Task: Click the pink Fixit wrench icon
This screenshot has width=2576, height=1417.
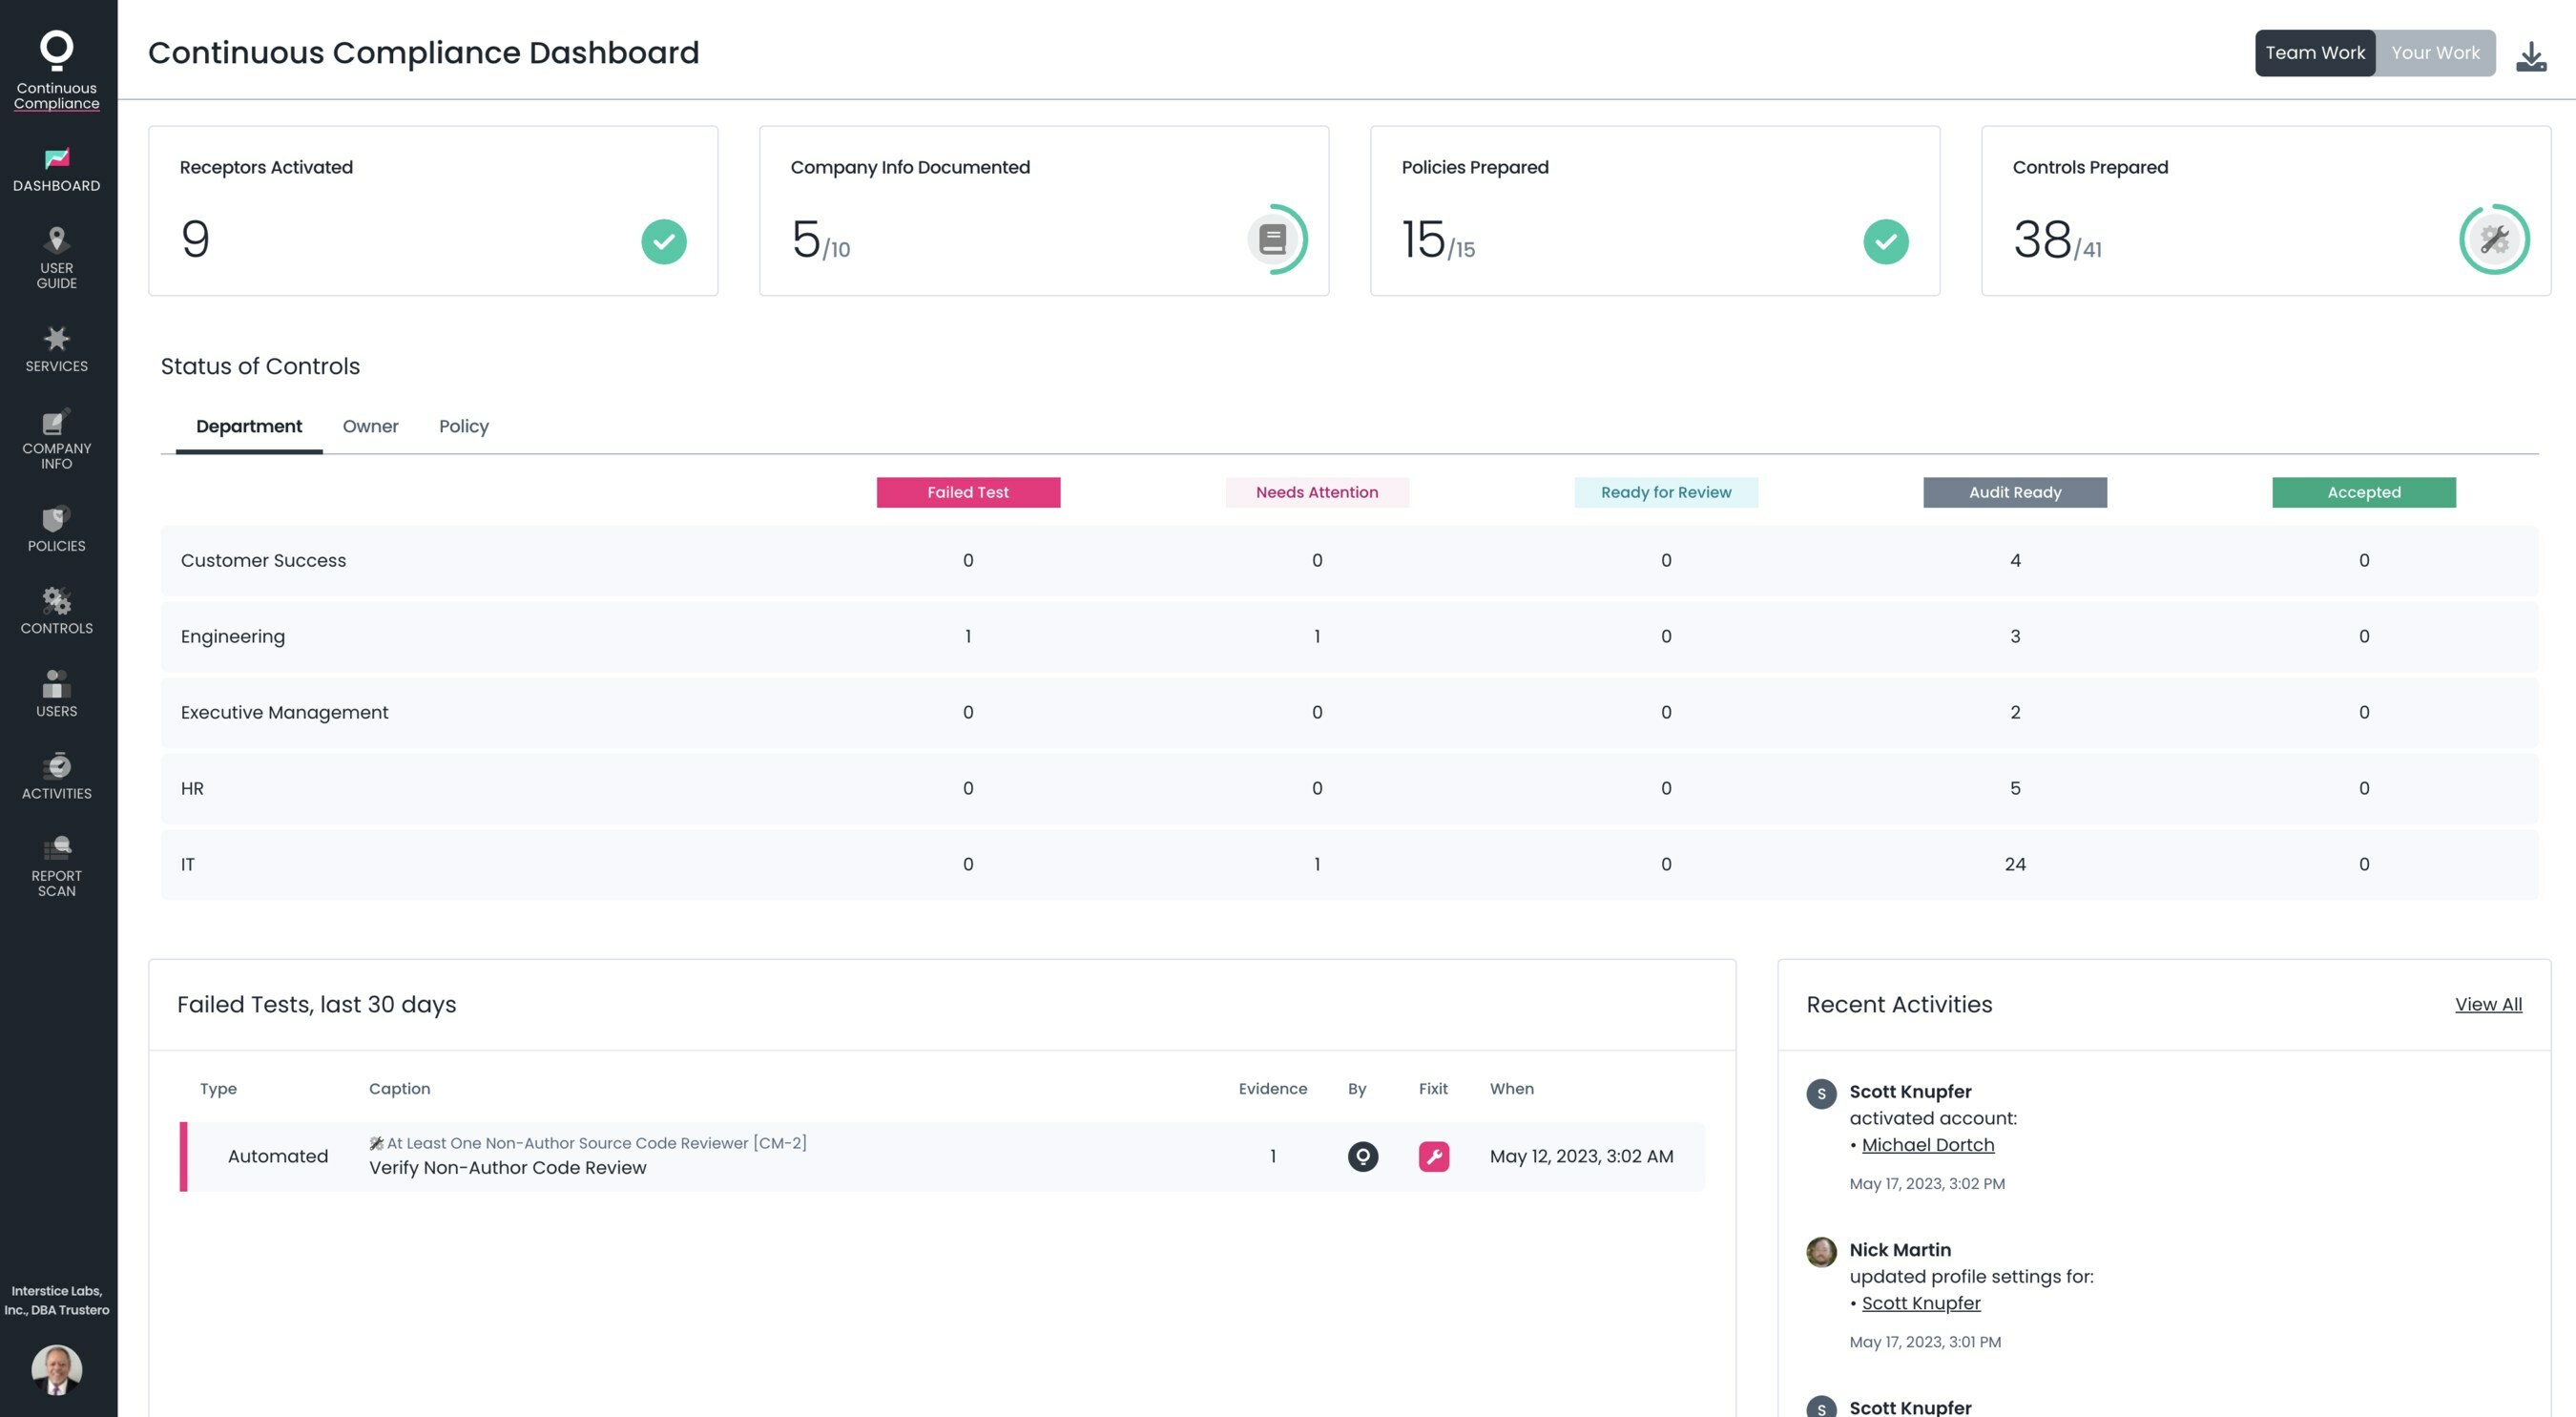Action: click(x=1433, y=1156)
